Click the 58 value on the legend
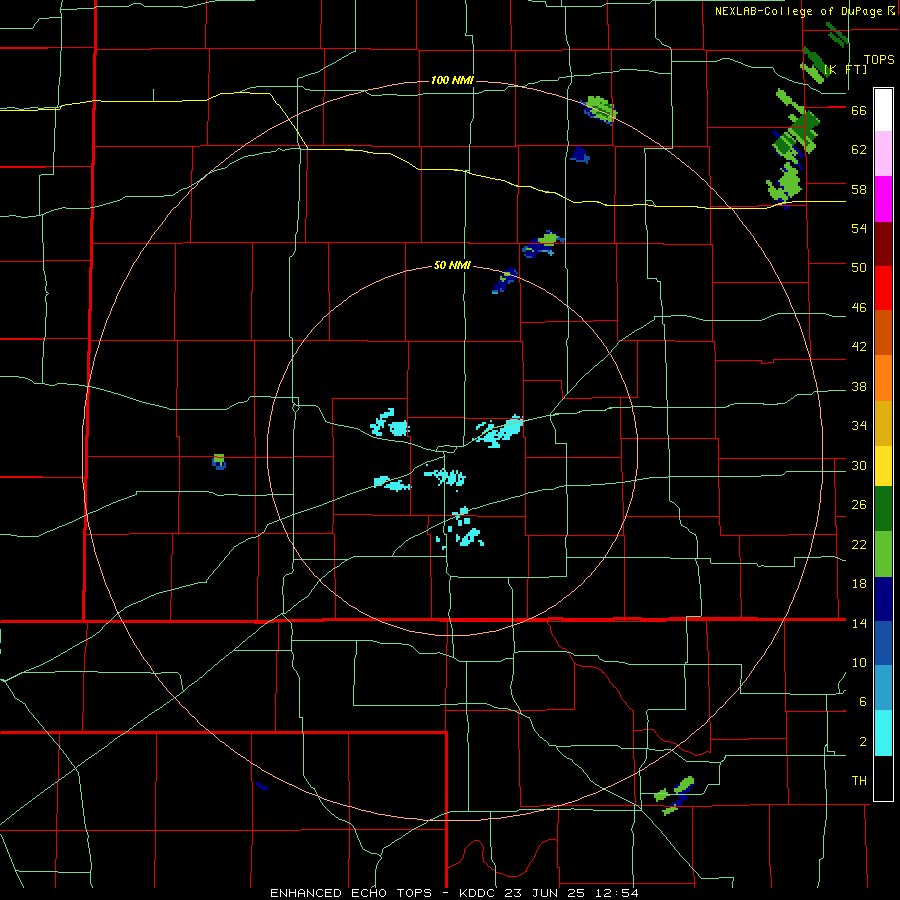The image size is (900, 900). 859,189
